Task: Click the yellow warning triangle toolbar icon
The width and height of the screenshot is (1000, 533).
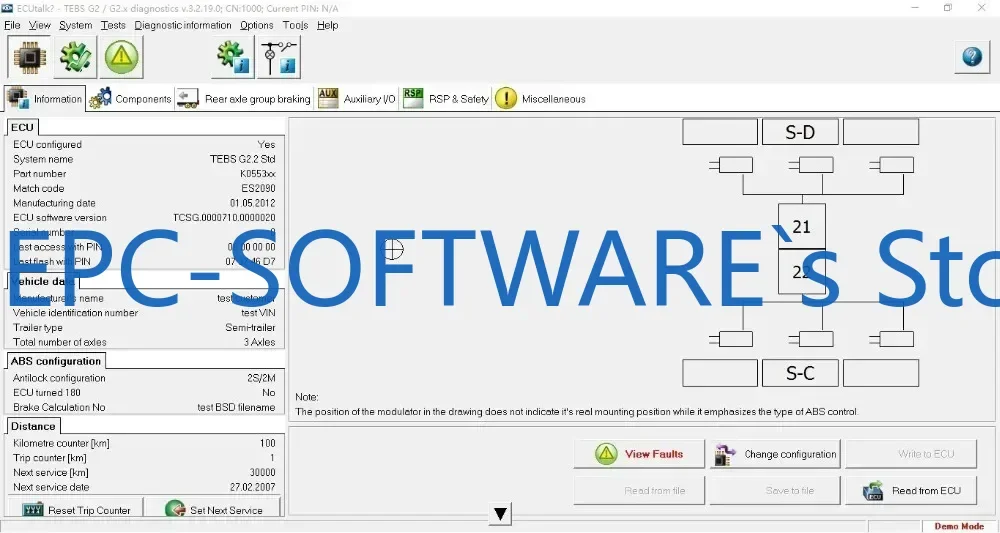Action: pyautogui.click(x=122, y=57)
